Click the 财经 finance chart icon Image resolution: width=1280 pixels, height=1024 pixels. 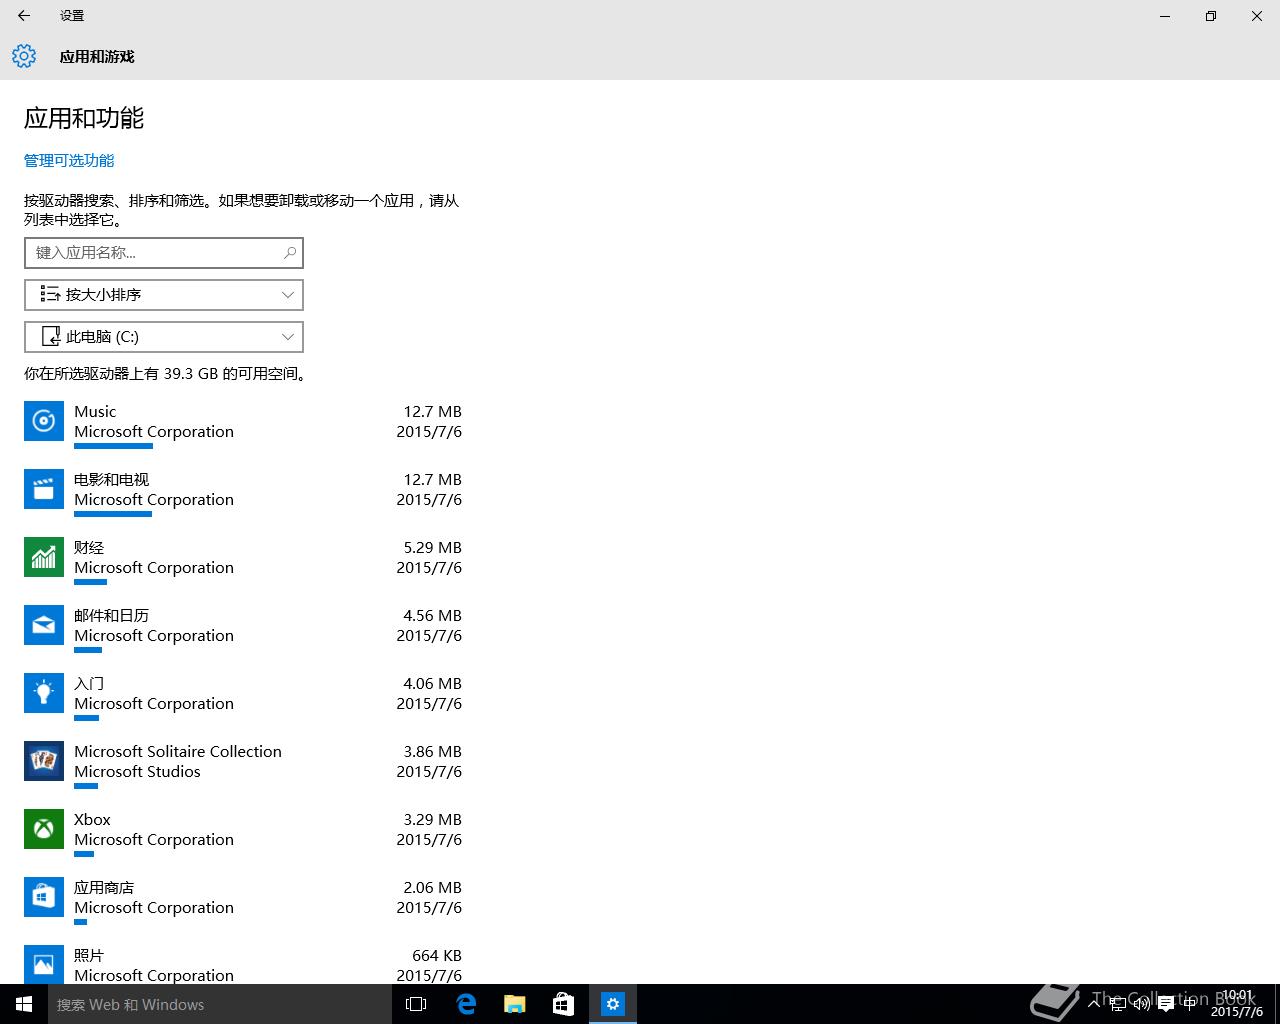(x=44, y=557)
